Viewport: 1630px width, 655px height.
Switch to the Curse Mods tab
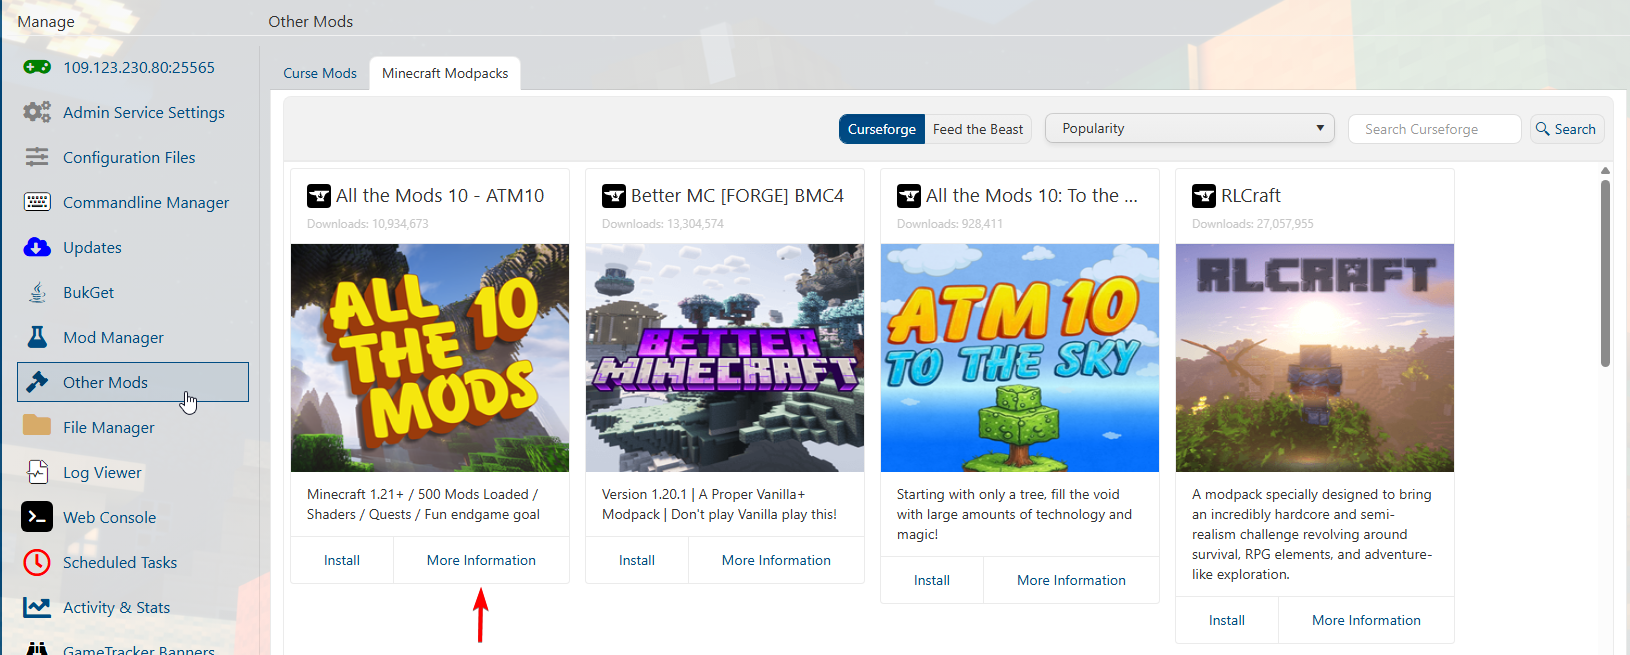(x=320, y=73)
